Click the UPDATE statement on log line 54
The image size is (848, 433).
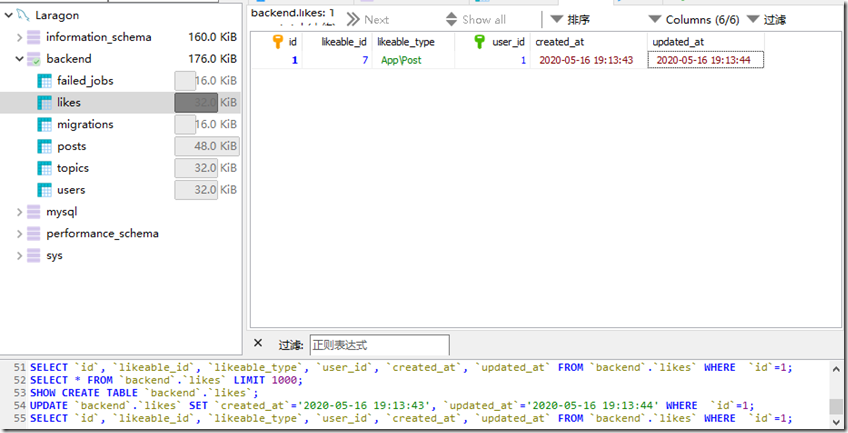coord(392,405)
